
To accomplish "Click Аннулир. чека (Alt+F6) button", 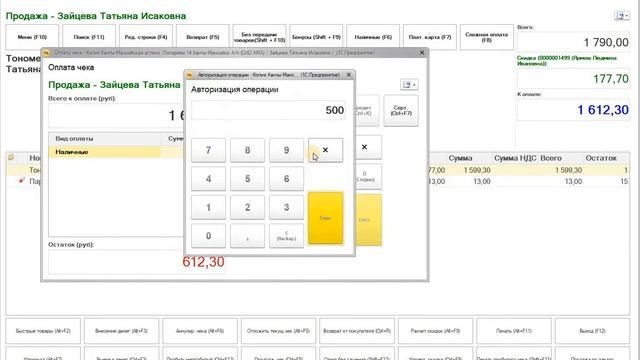I will [200, 331].
